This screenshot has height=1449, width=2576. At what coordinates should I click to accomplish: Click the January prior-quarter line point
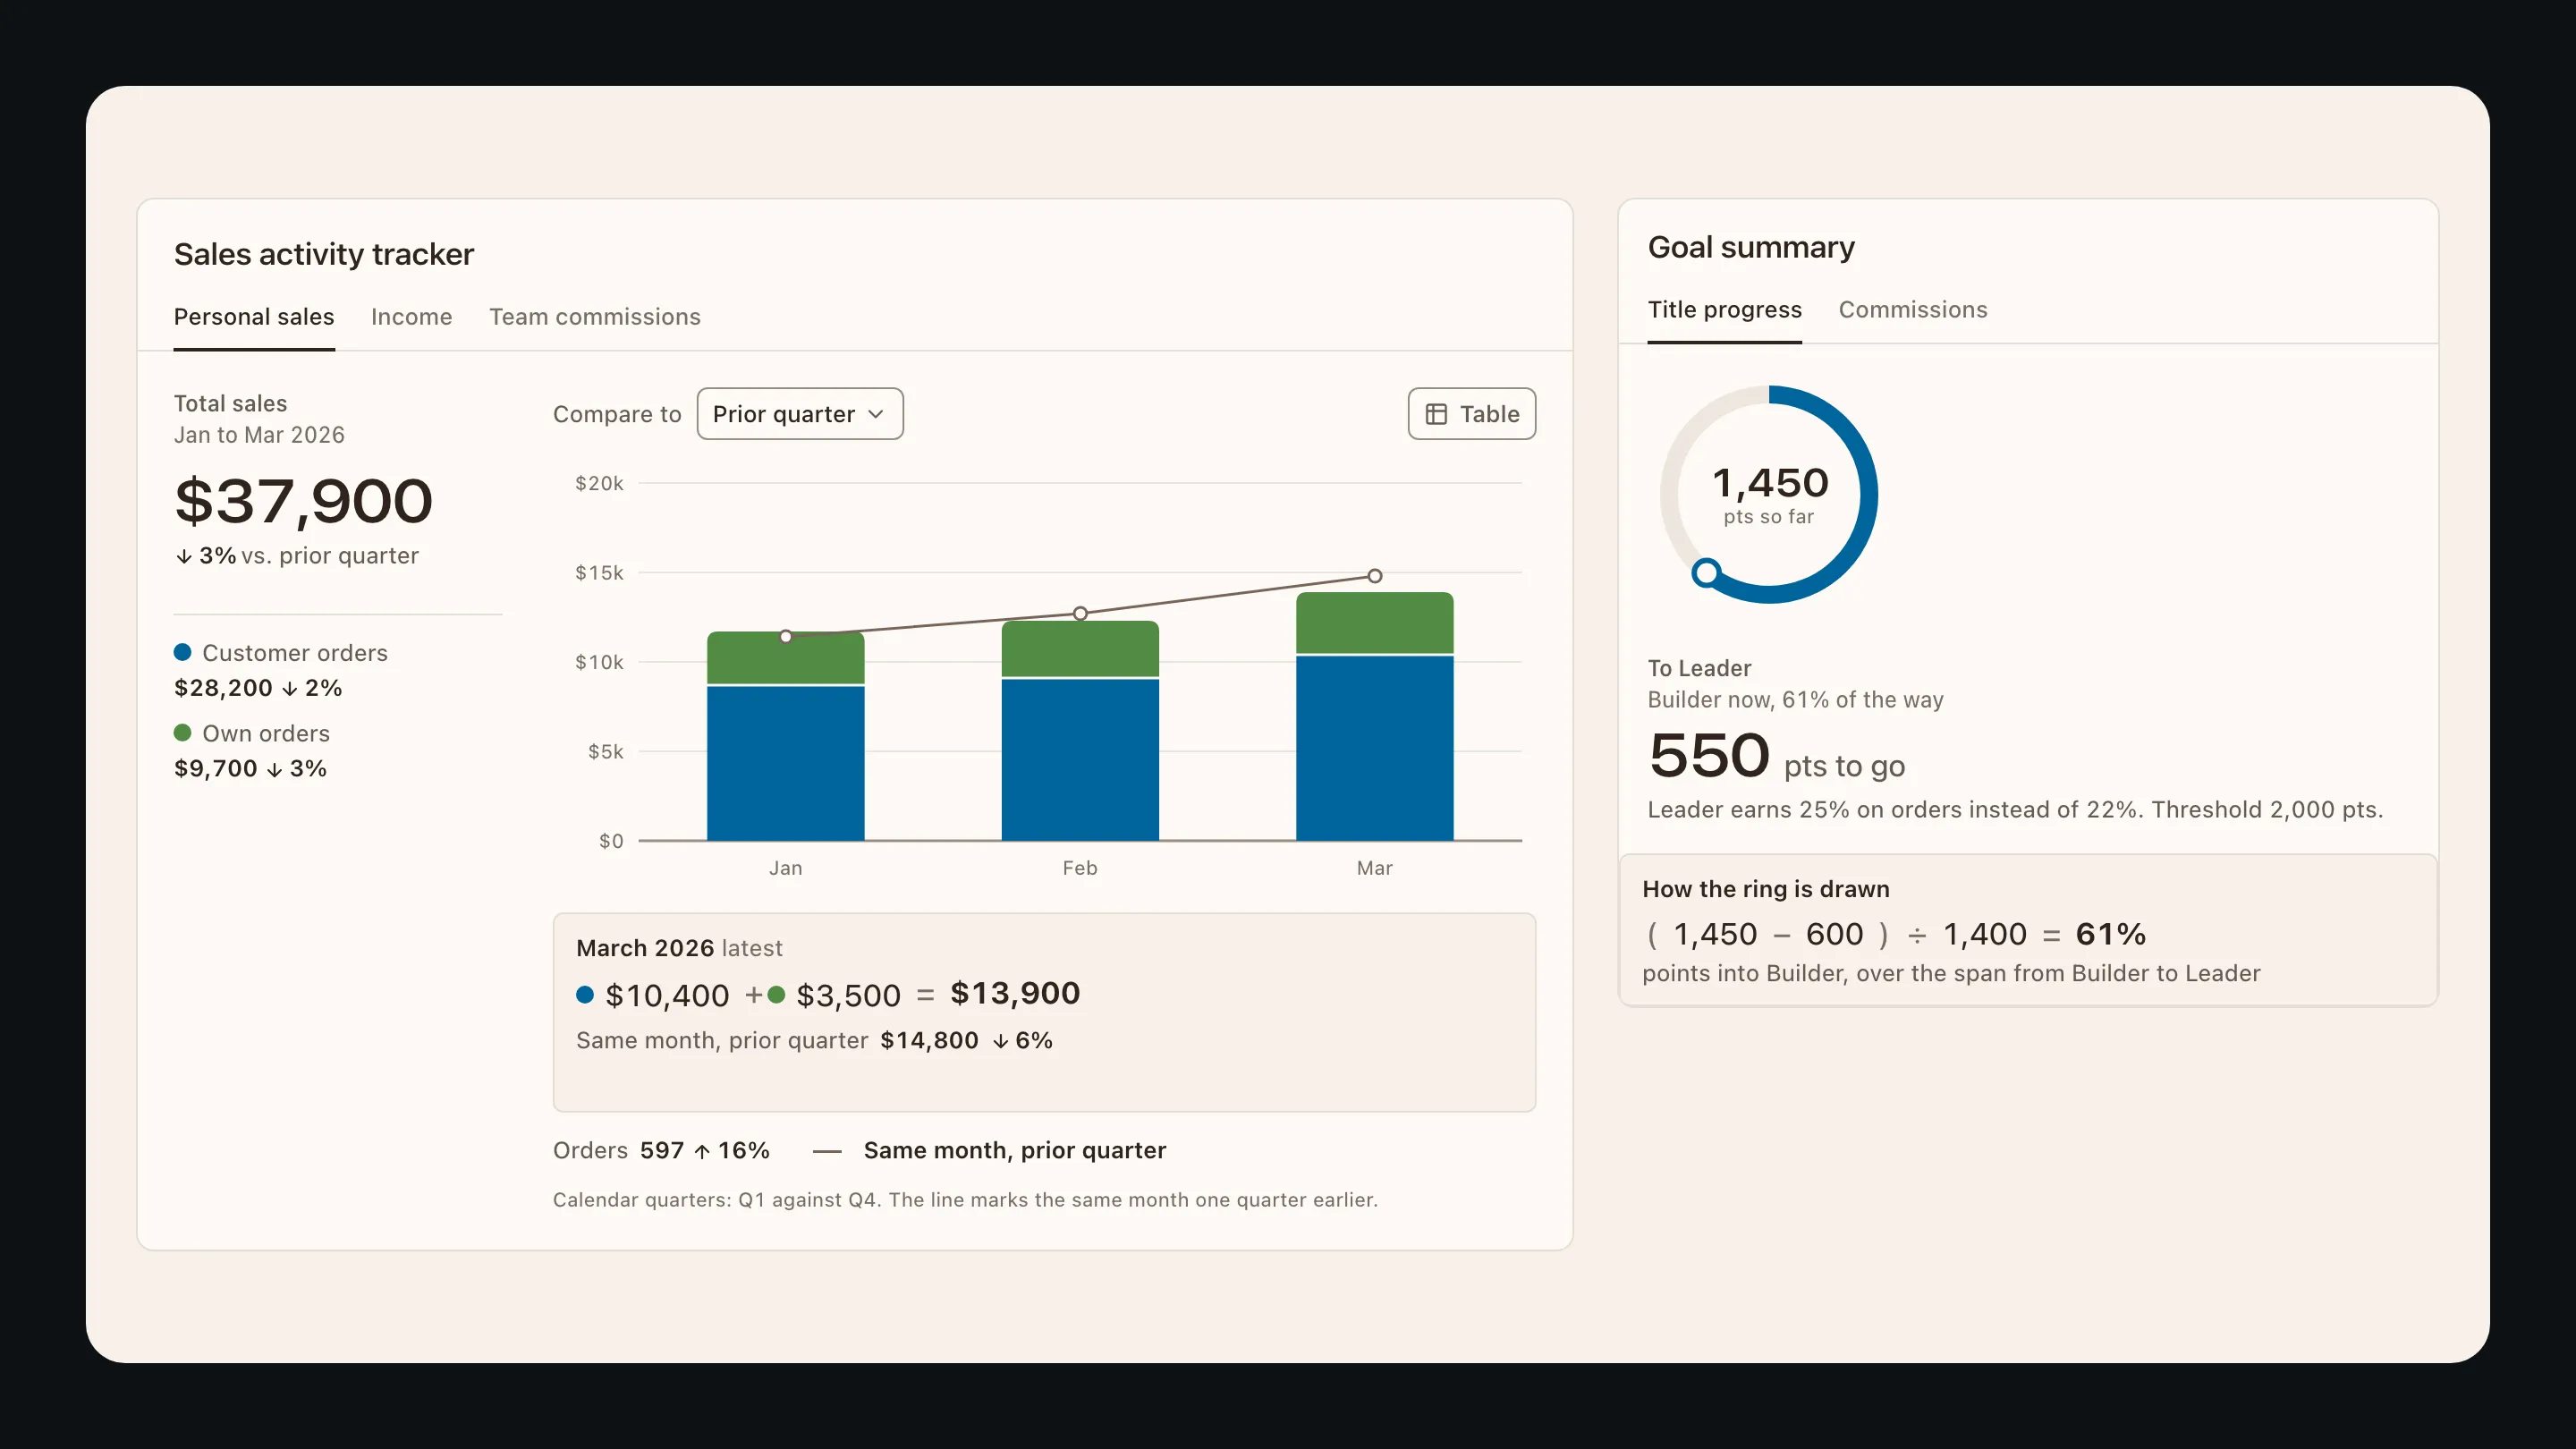click(x=785, y=636)
